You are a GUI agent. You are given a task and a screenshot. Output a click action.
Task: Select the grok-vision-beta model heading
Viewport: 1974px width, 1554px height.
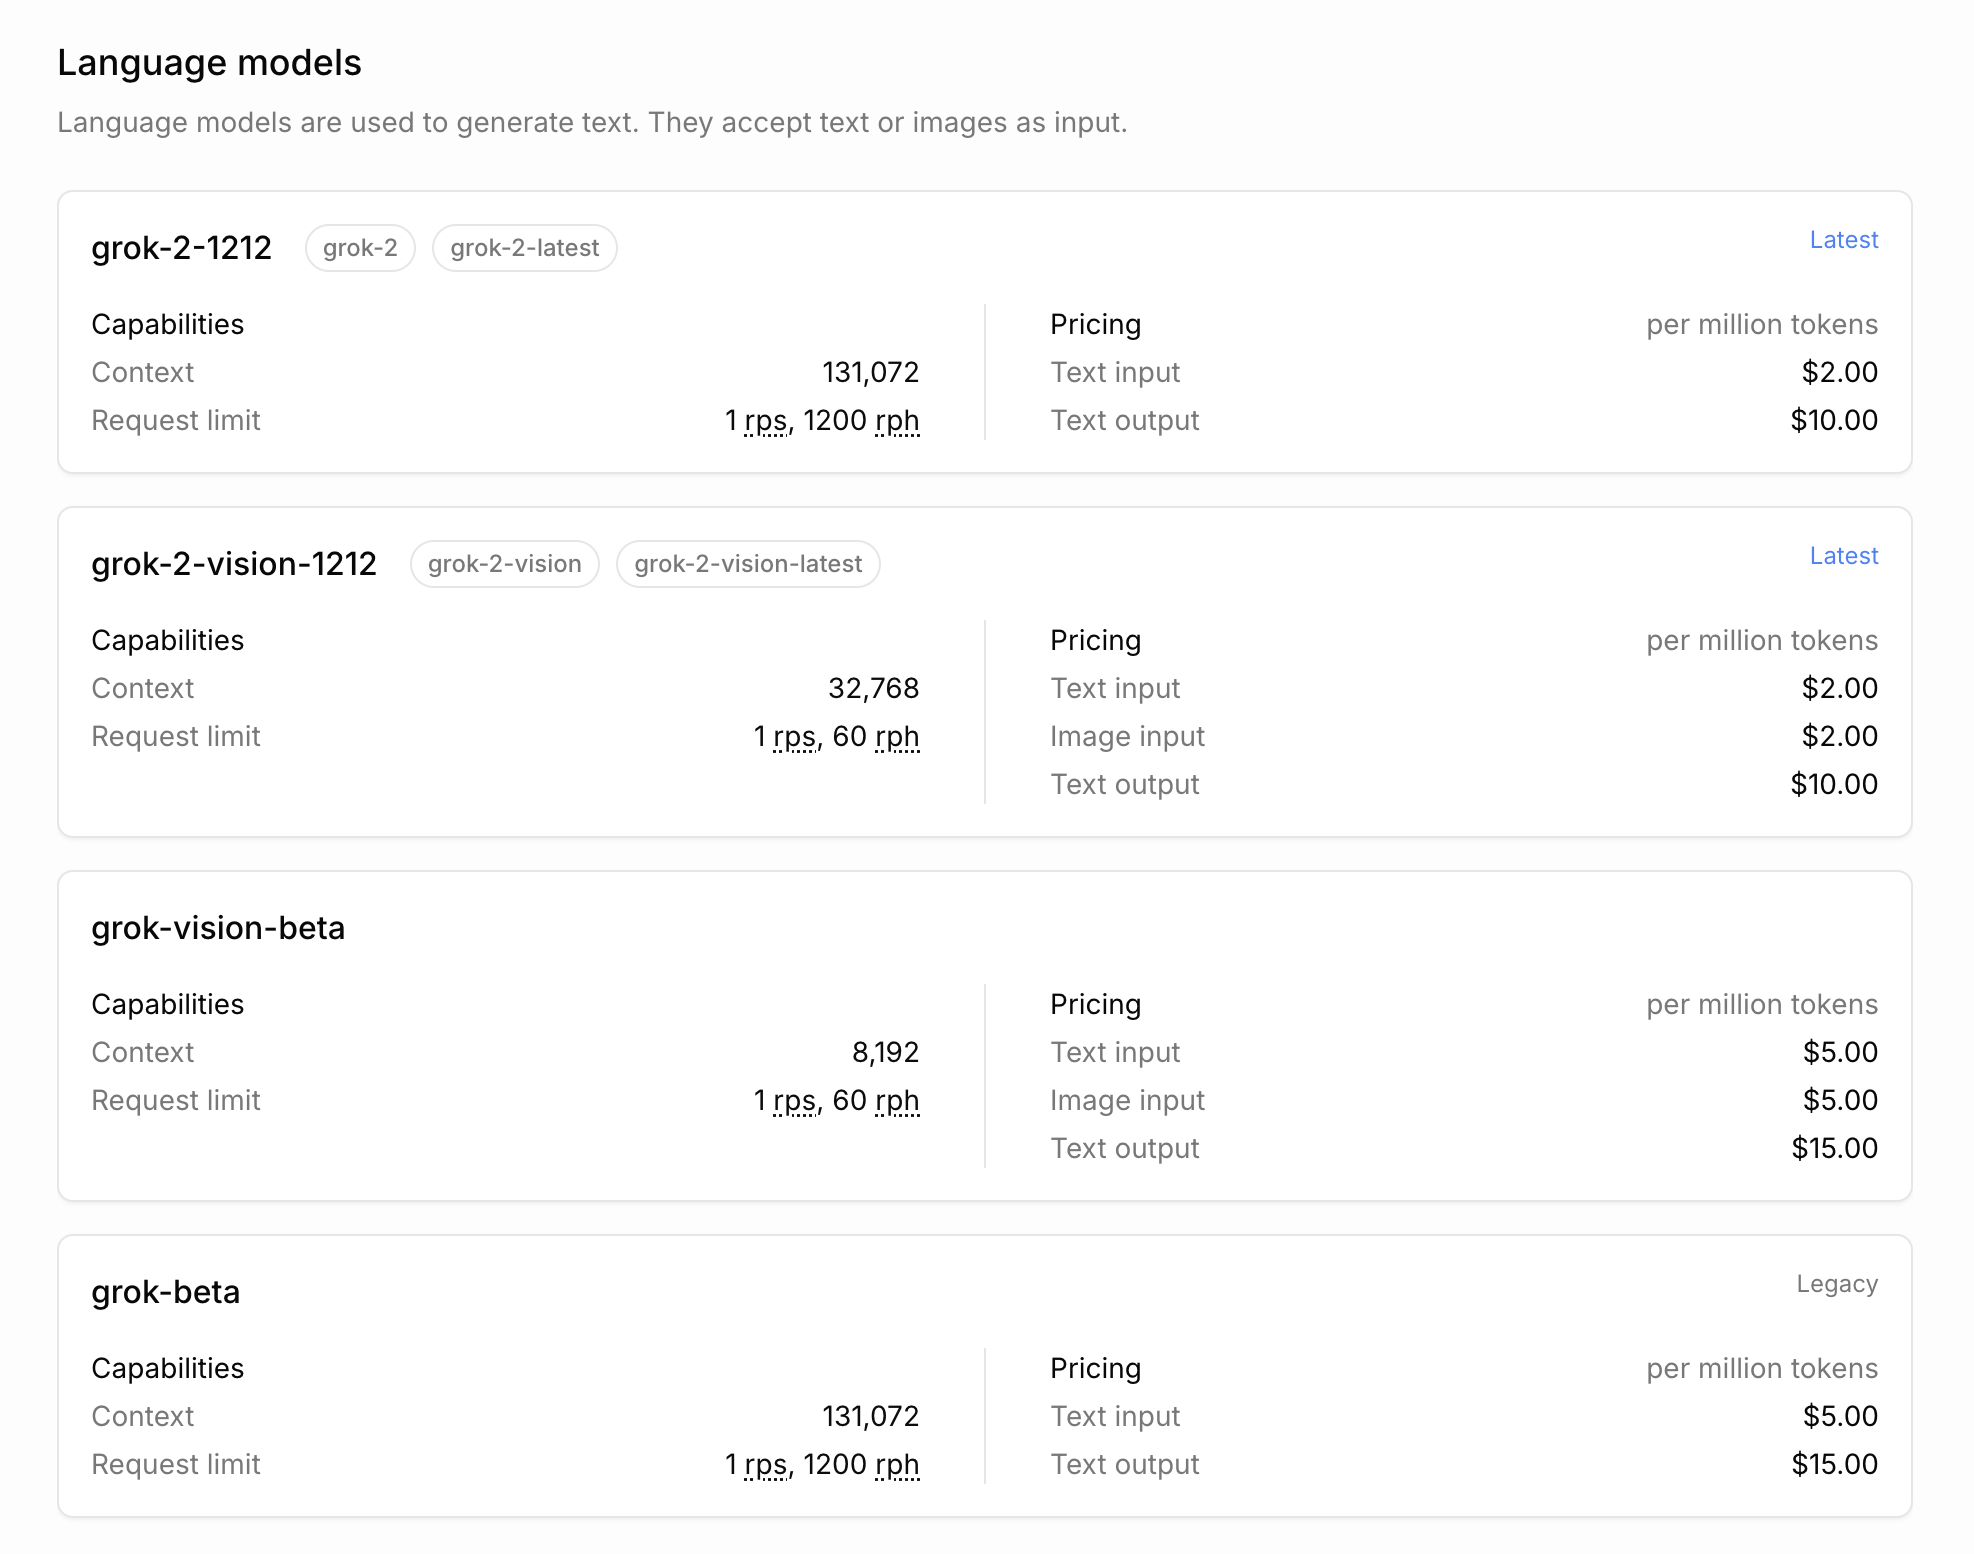click(x=218, y=928)
